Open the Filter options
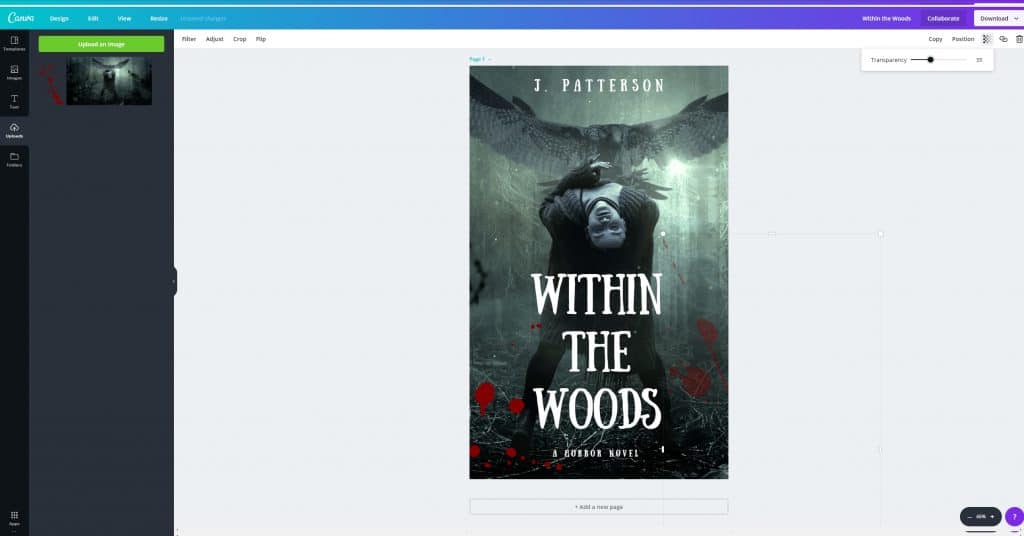The width and height of the screenshot is (1024, 536). [188, 39]
